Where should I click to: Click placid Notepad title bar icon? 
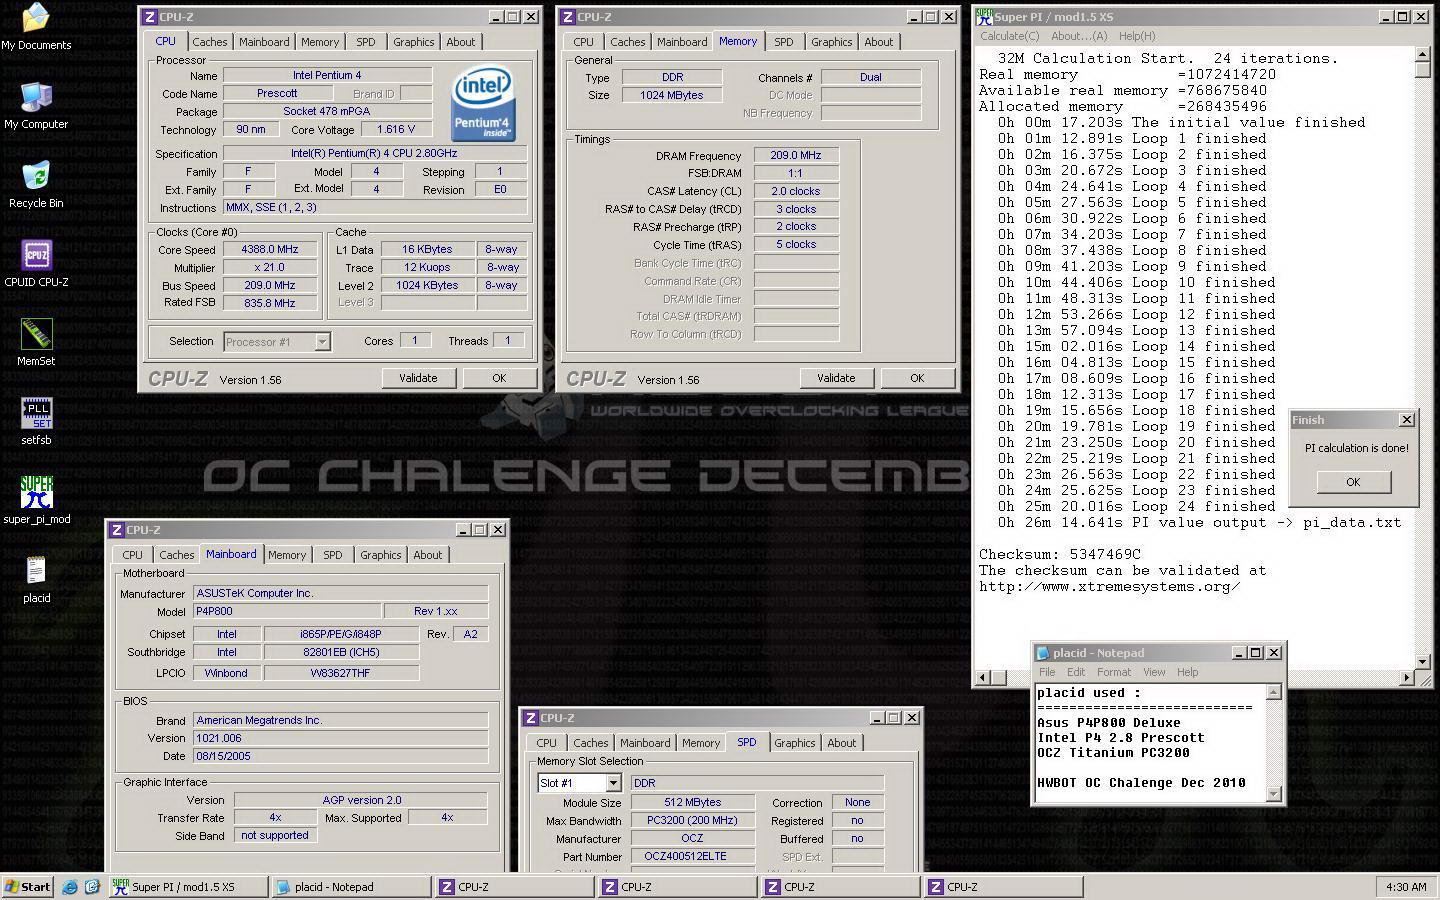pyautogui.click(x=1043, y=653)
